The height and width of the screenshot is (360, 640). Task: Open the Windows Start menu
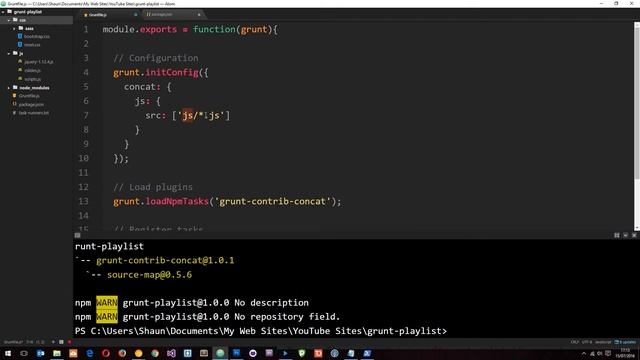(x=8, y=353)
